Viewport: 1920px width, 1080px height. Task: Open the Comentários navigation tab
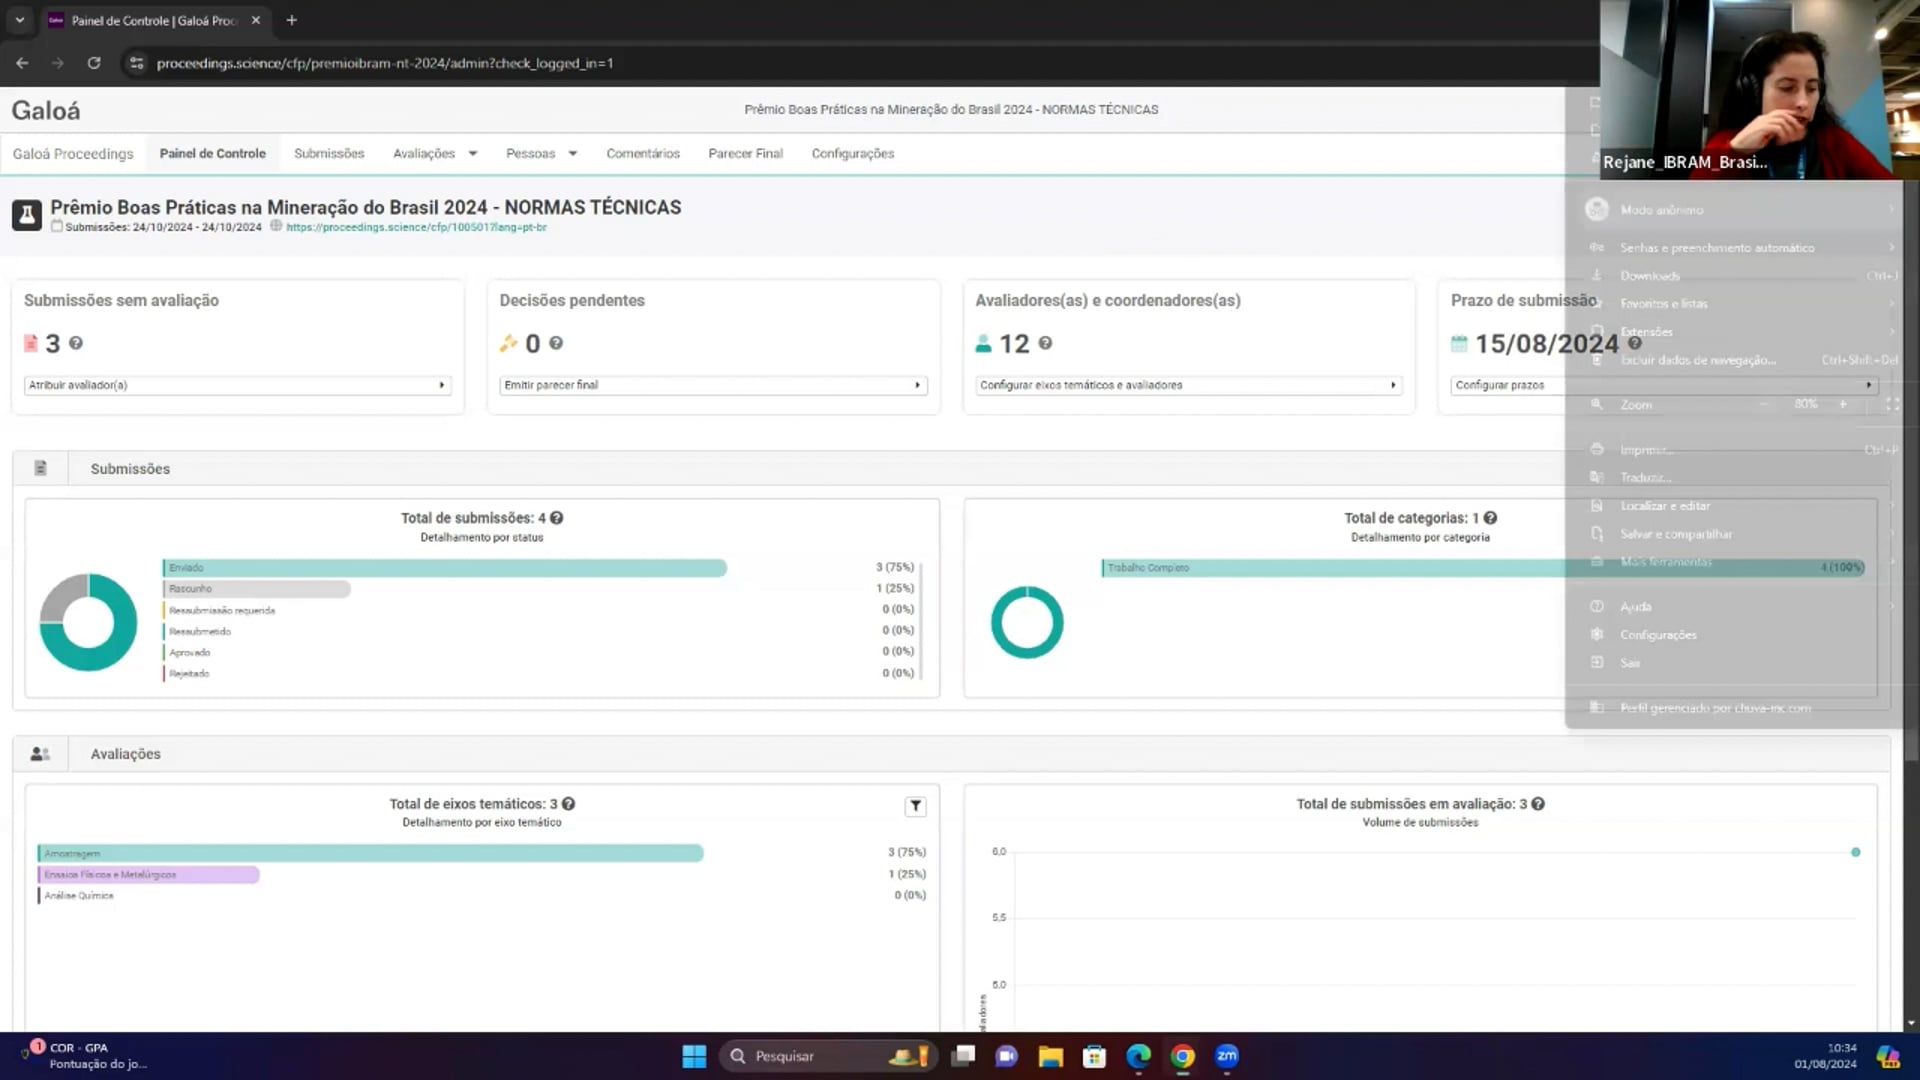click(x=643, y=154)
